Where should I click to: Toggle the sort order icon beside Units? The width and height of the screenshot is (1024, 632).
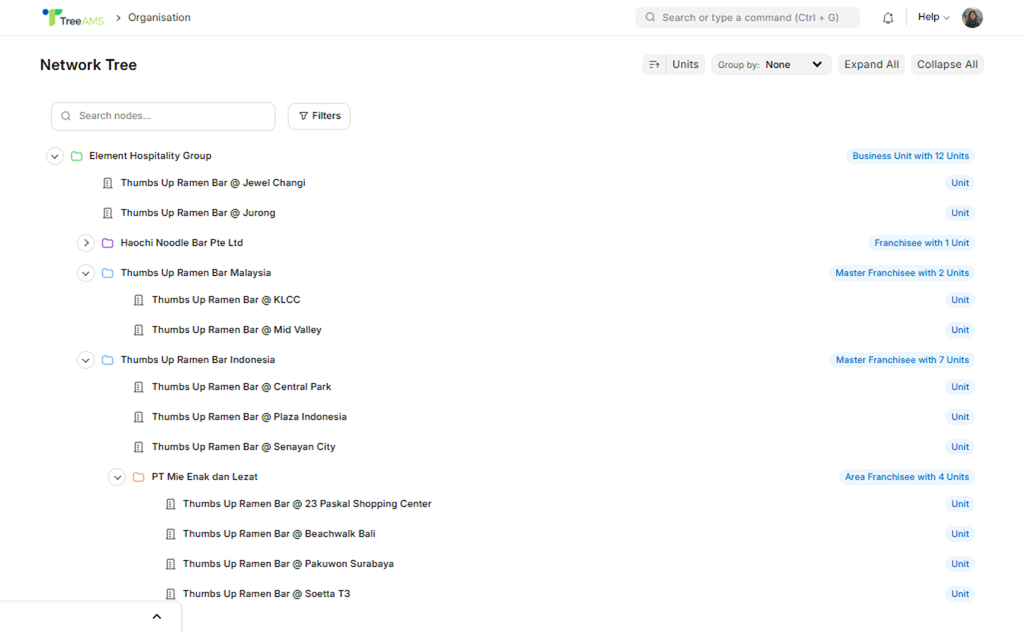(x=654, y=65)
